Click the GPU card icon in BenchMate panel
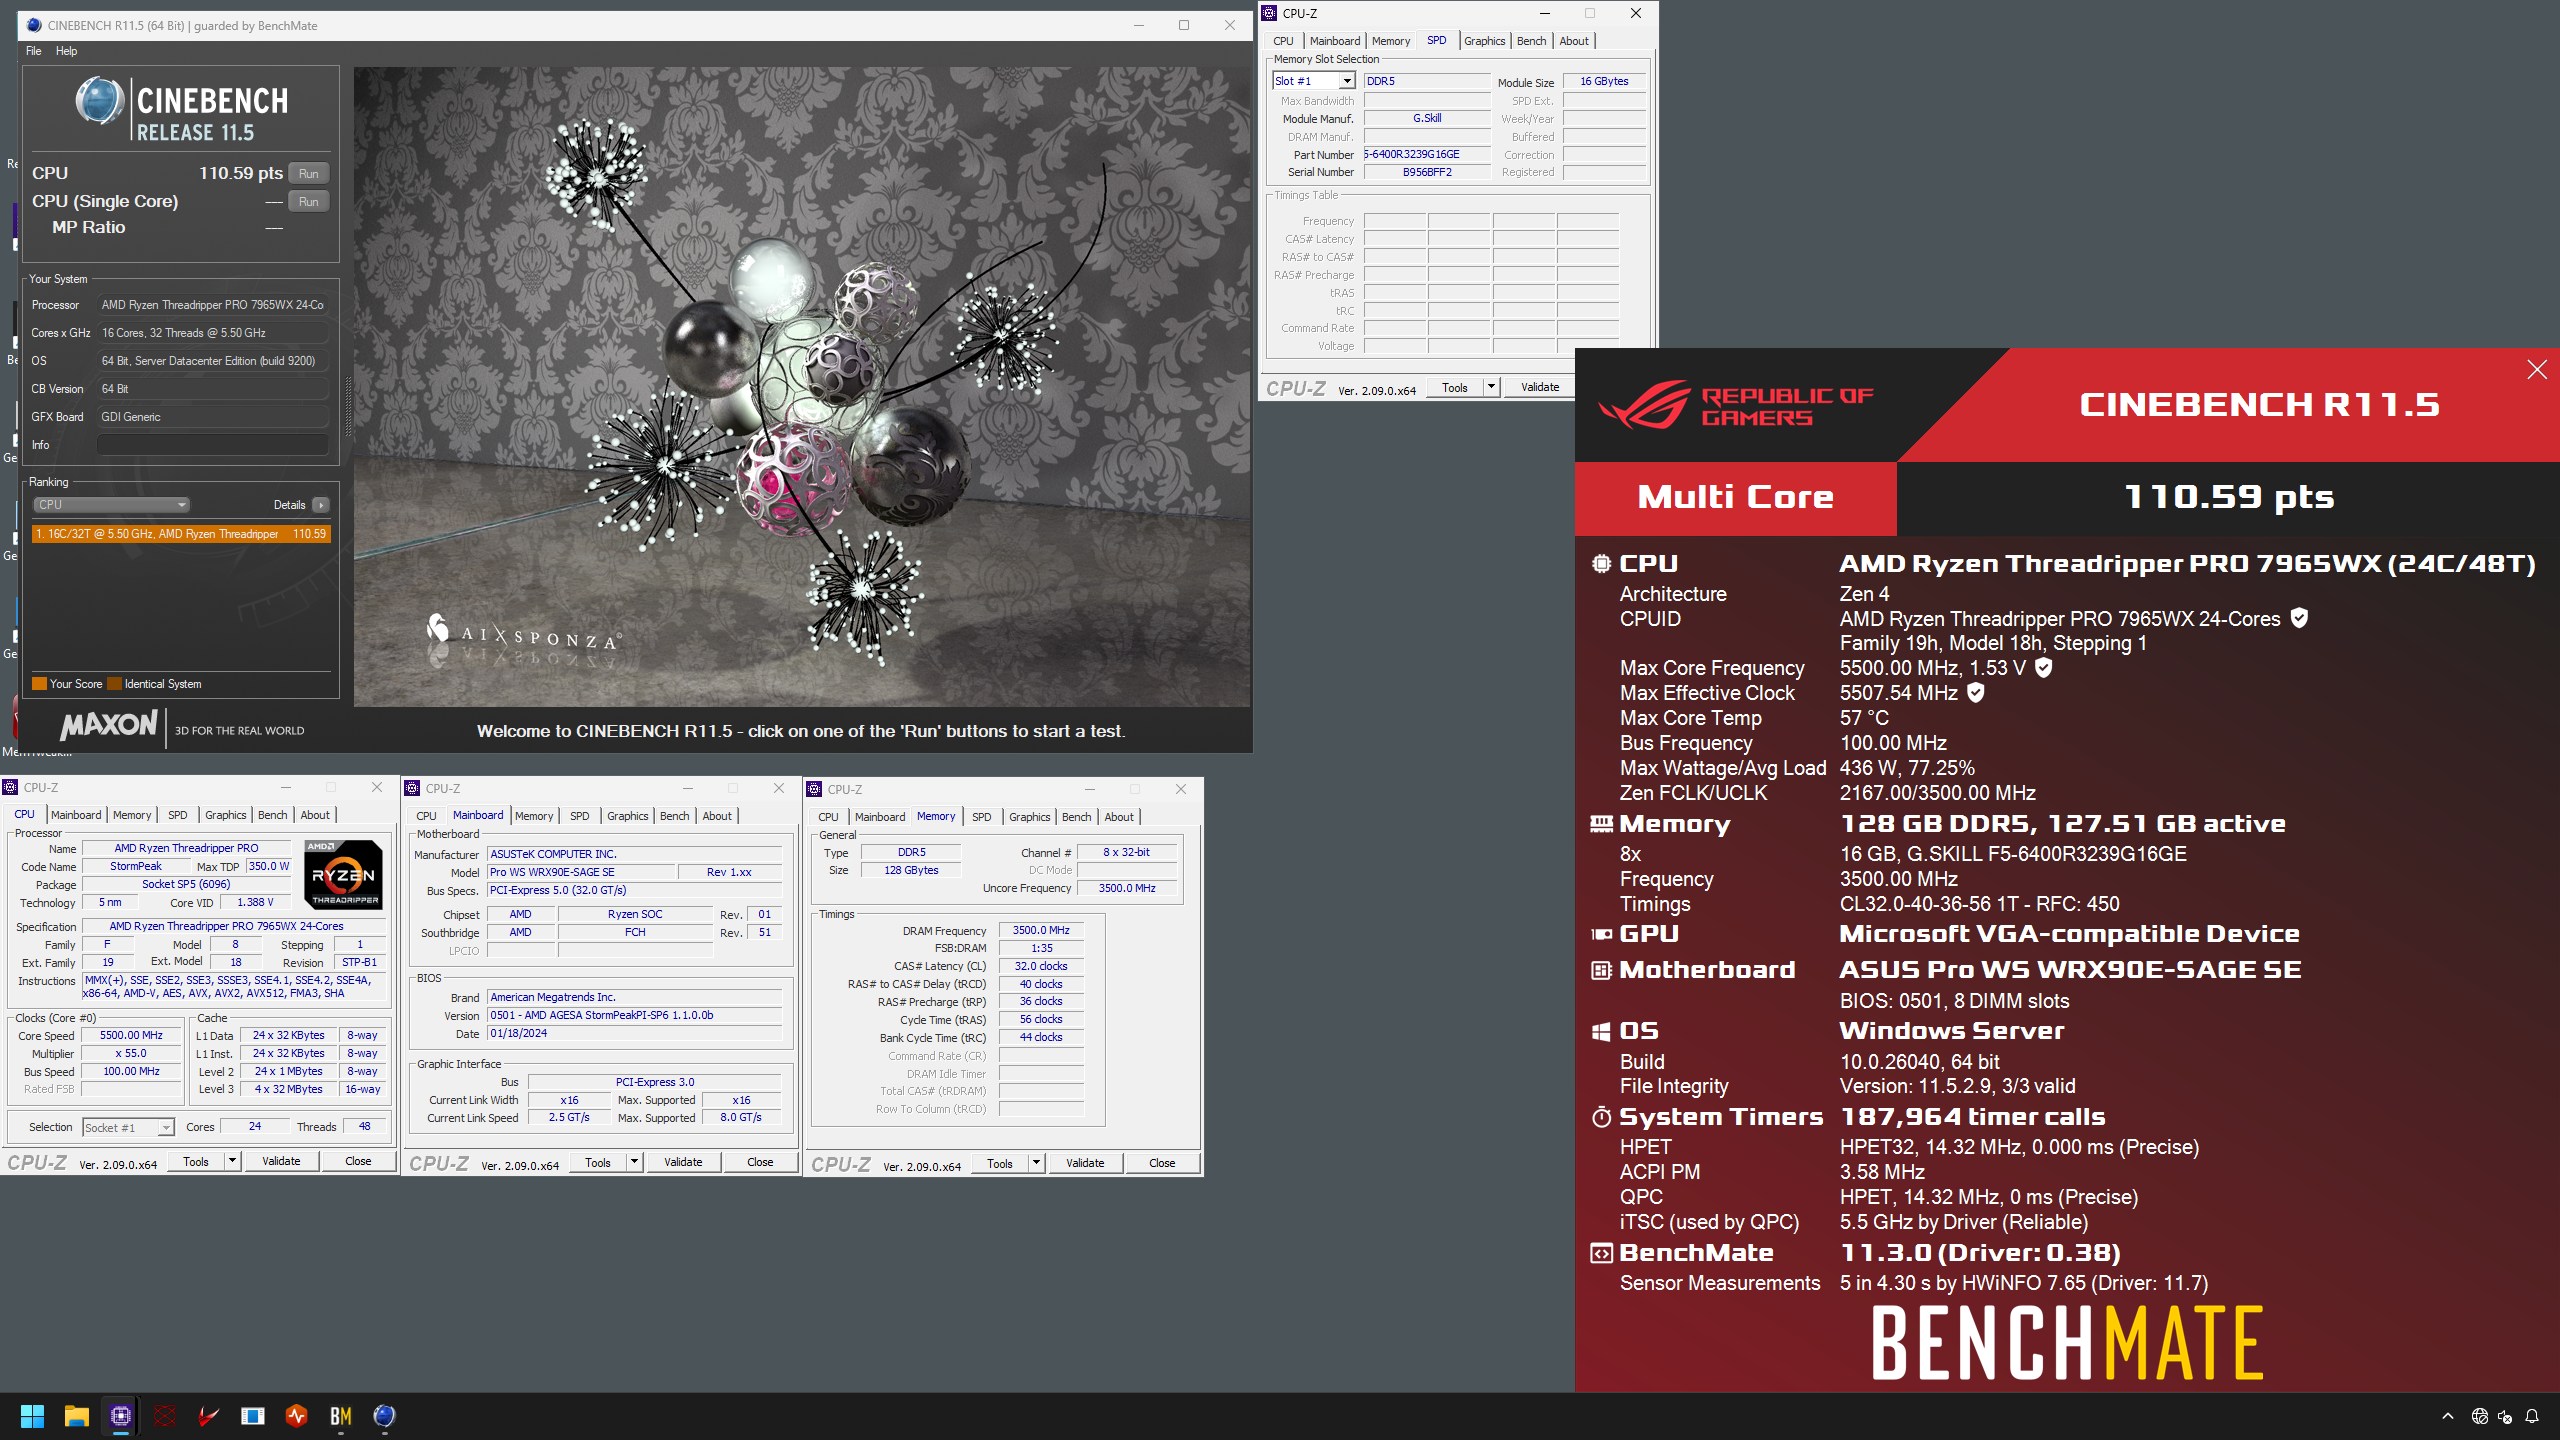Screen dimensions: 2560x1440 point(1601,934)
